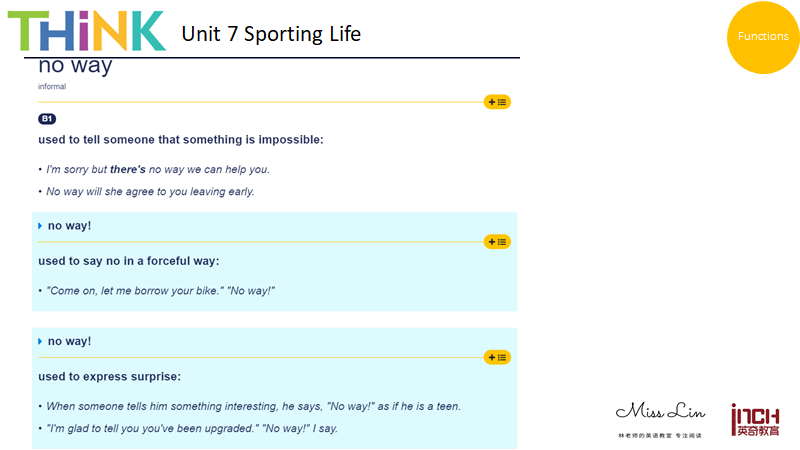Click the 'no way' headword title

point(75,66)
